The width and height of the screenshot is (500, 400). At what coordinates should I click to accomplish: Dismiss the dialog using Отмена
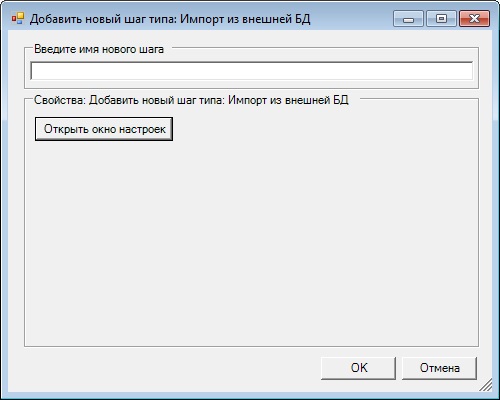[439, 368]
